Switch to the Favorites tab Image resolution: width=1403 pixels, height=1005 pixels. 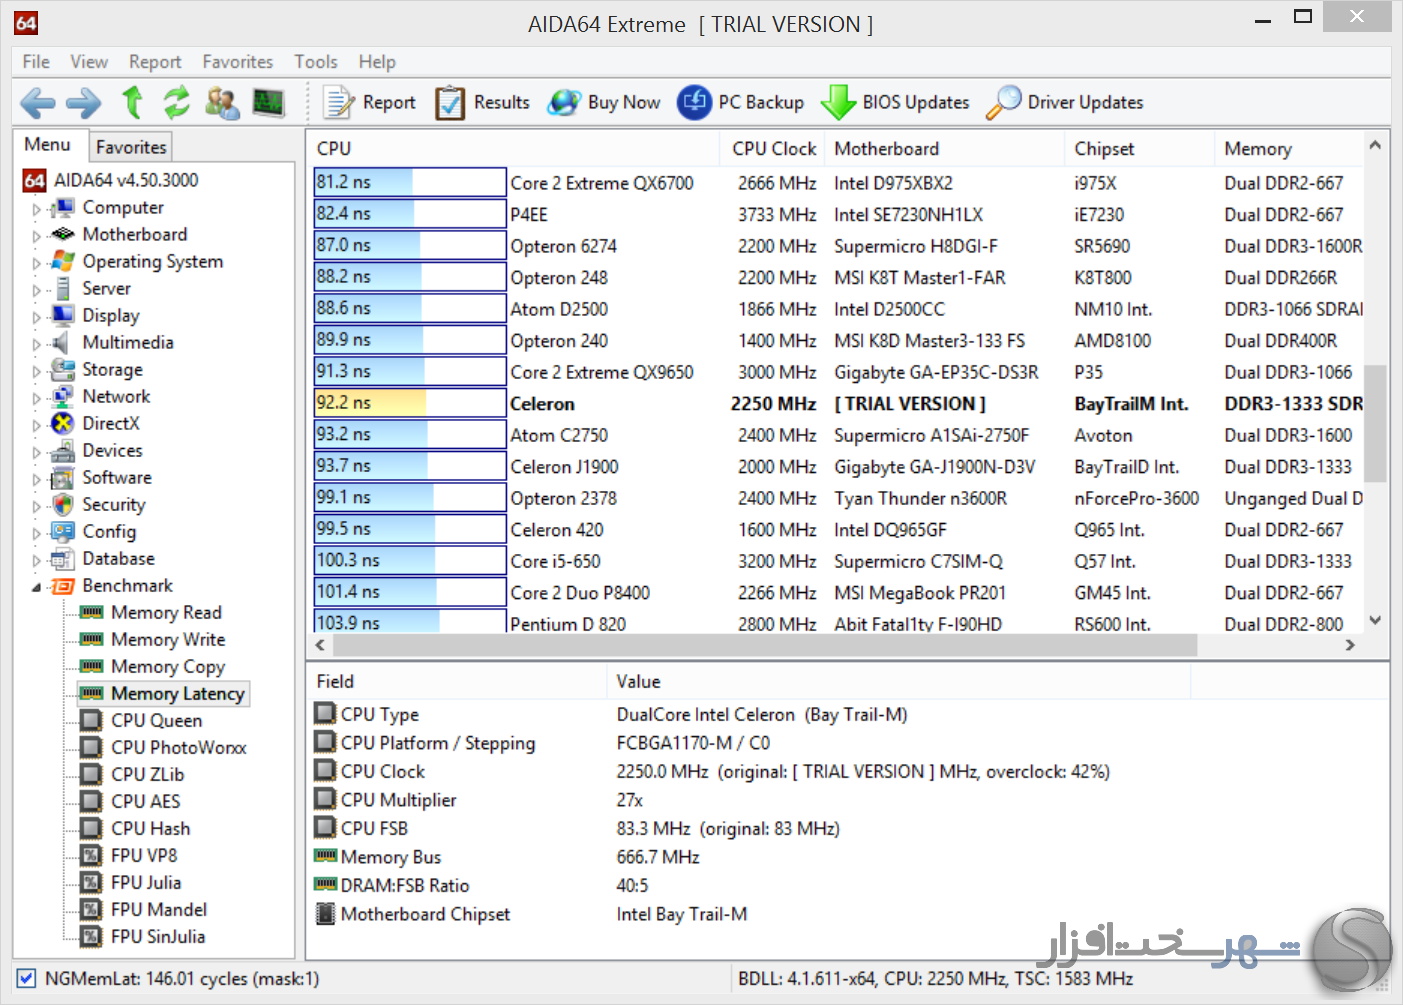[131, 147]
